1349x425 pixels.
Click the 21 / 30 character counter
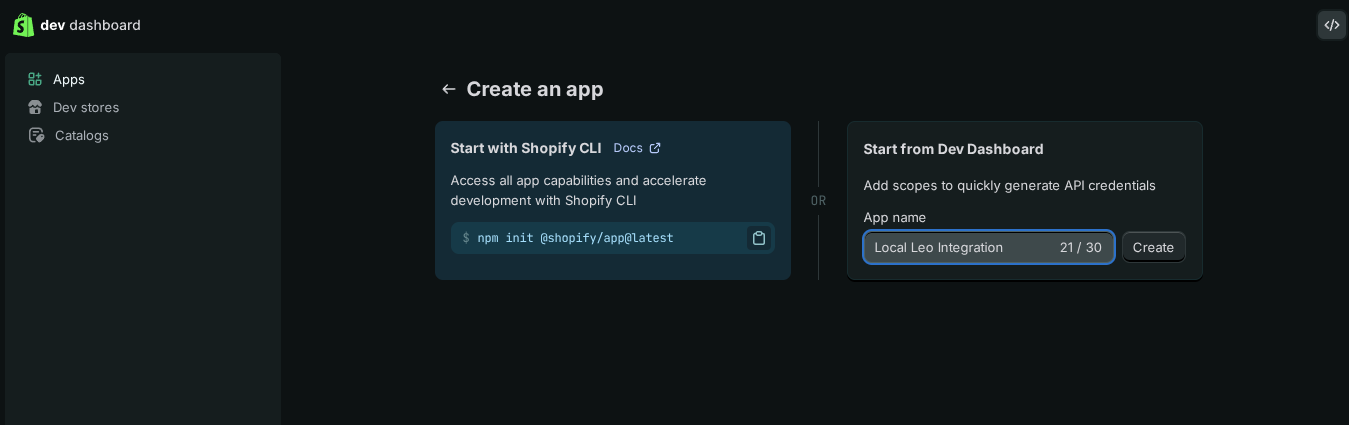pos(1080,247)
